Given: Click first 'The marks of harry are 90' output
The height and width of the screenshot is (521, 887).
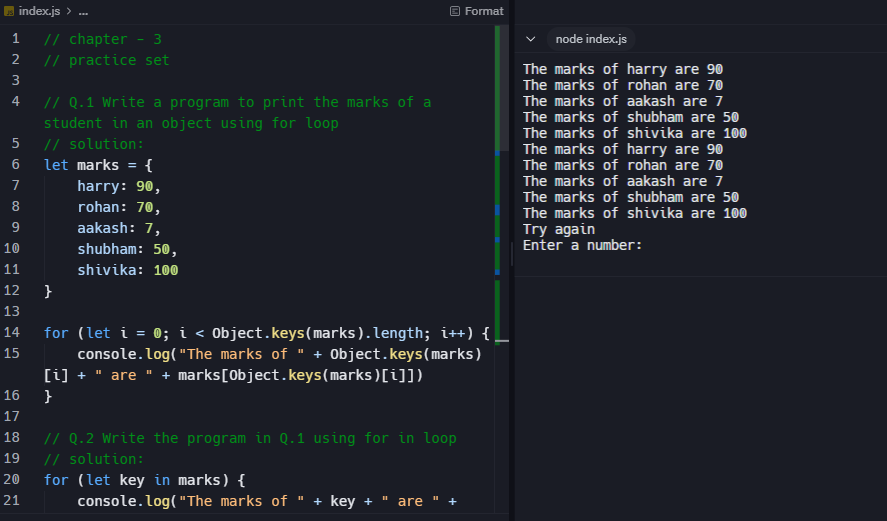Looking at the screenshot, I should (623, 69).
